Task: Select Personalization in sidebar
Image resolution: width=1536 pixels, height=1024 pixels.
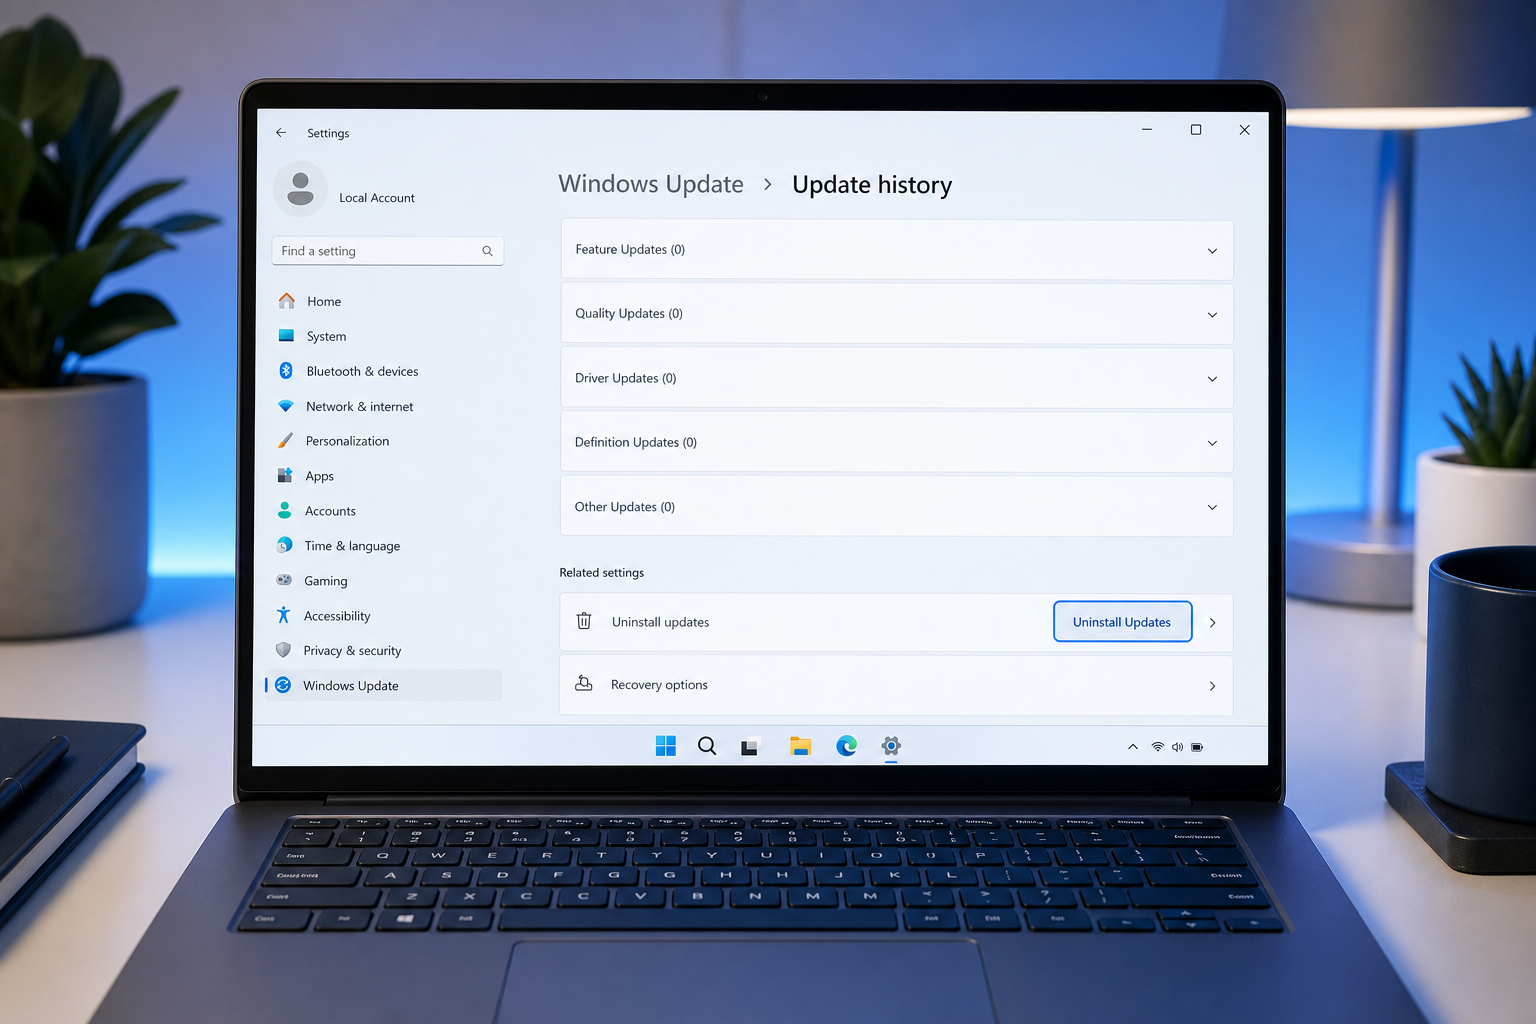Action: (x=347, y=441)
